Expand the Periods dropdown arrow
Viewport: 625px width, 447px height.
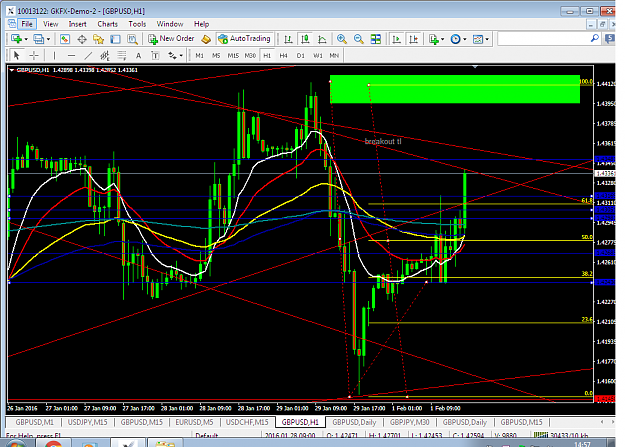point(465,39)
